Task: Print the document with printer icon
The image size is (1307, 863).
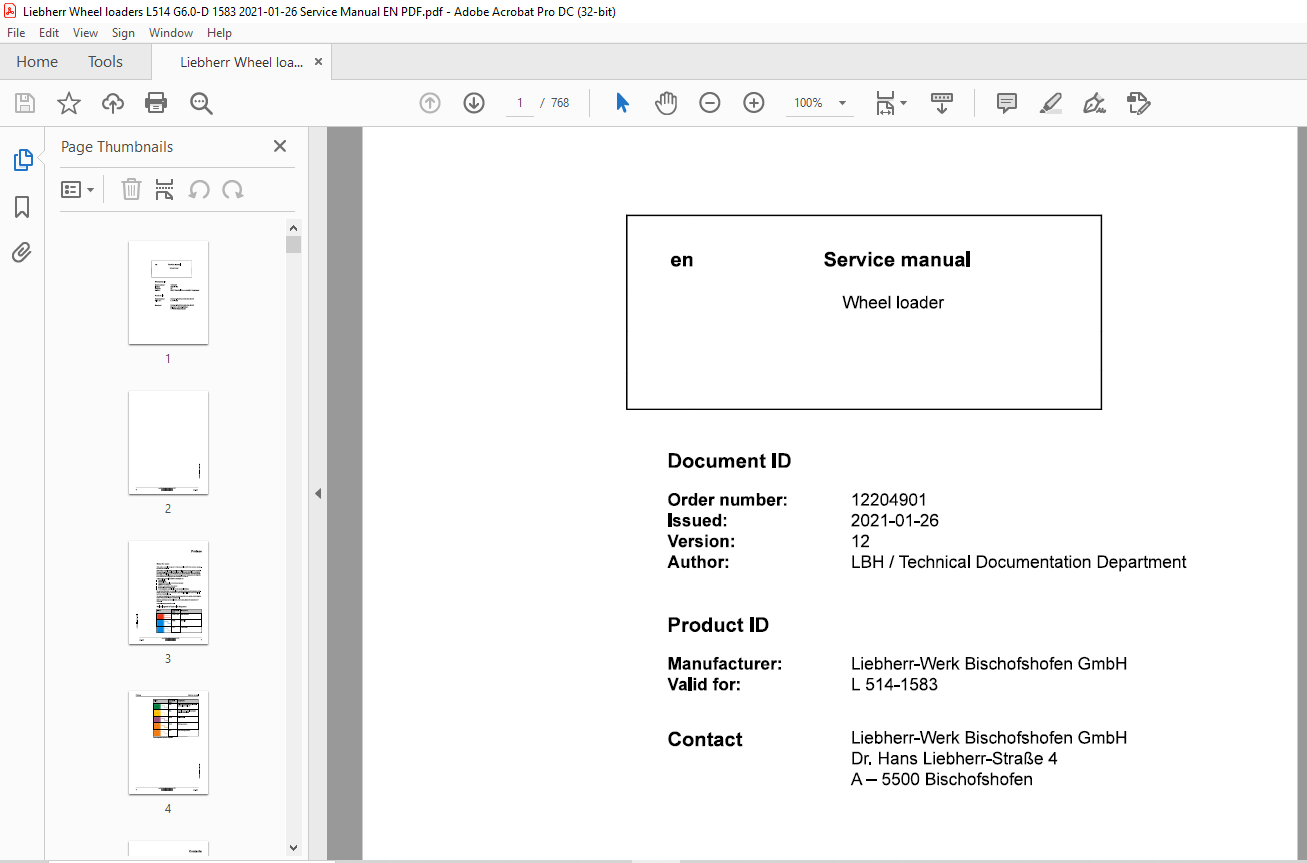Action: (156, 103)
